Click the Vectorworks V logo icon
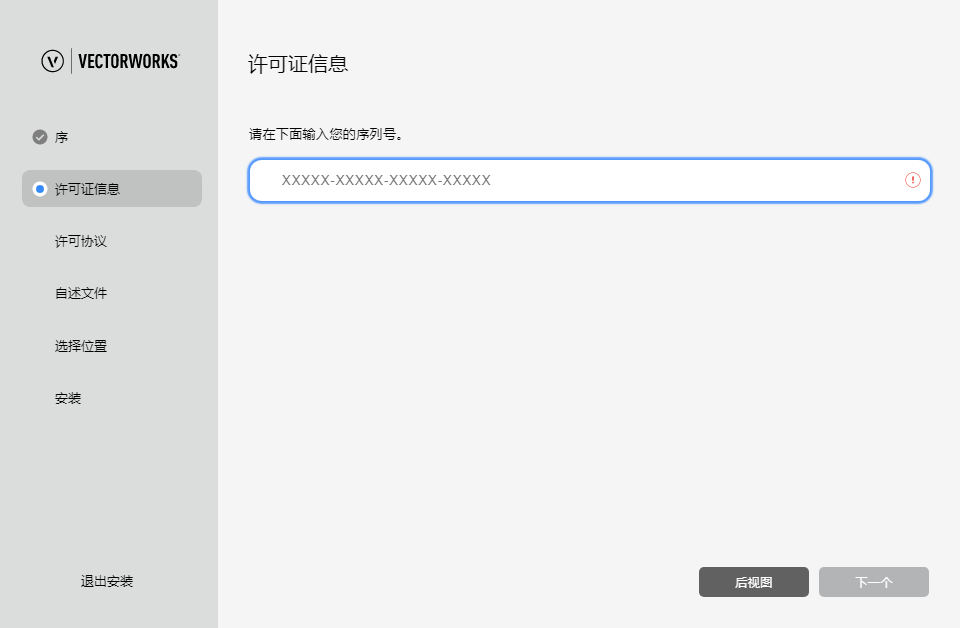 (52, 61)
